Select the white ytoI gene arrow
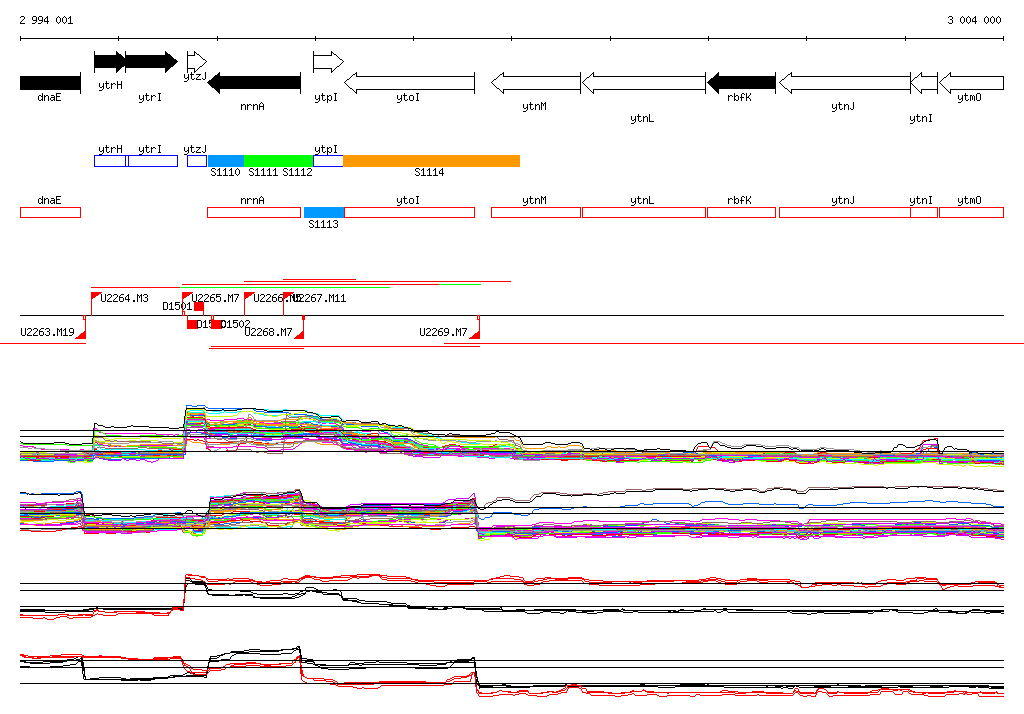 click(x=409, y=83)
